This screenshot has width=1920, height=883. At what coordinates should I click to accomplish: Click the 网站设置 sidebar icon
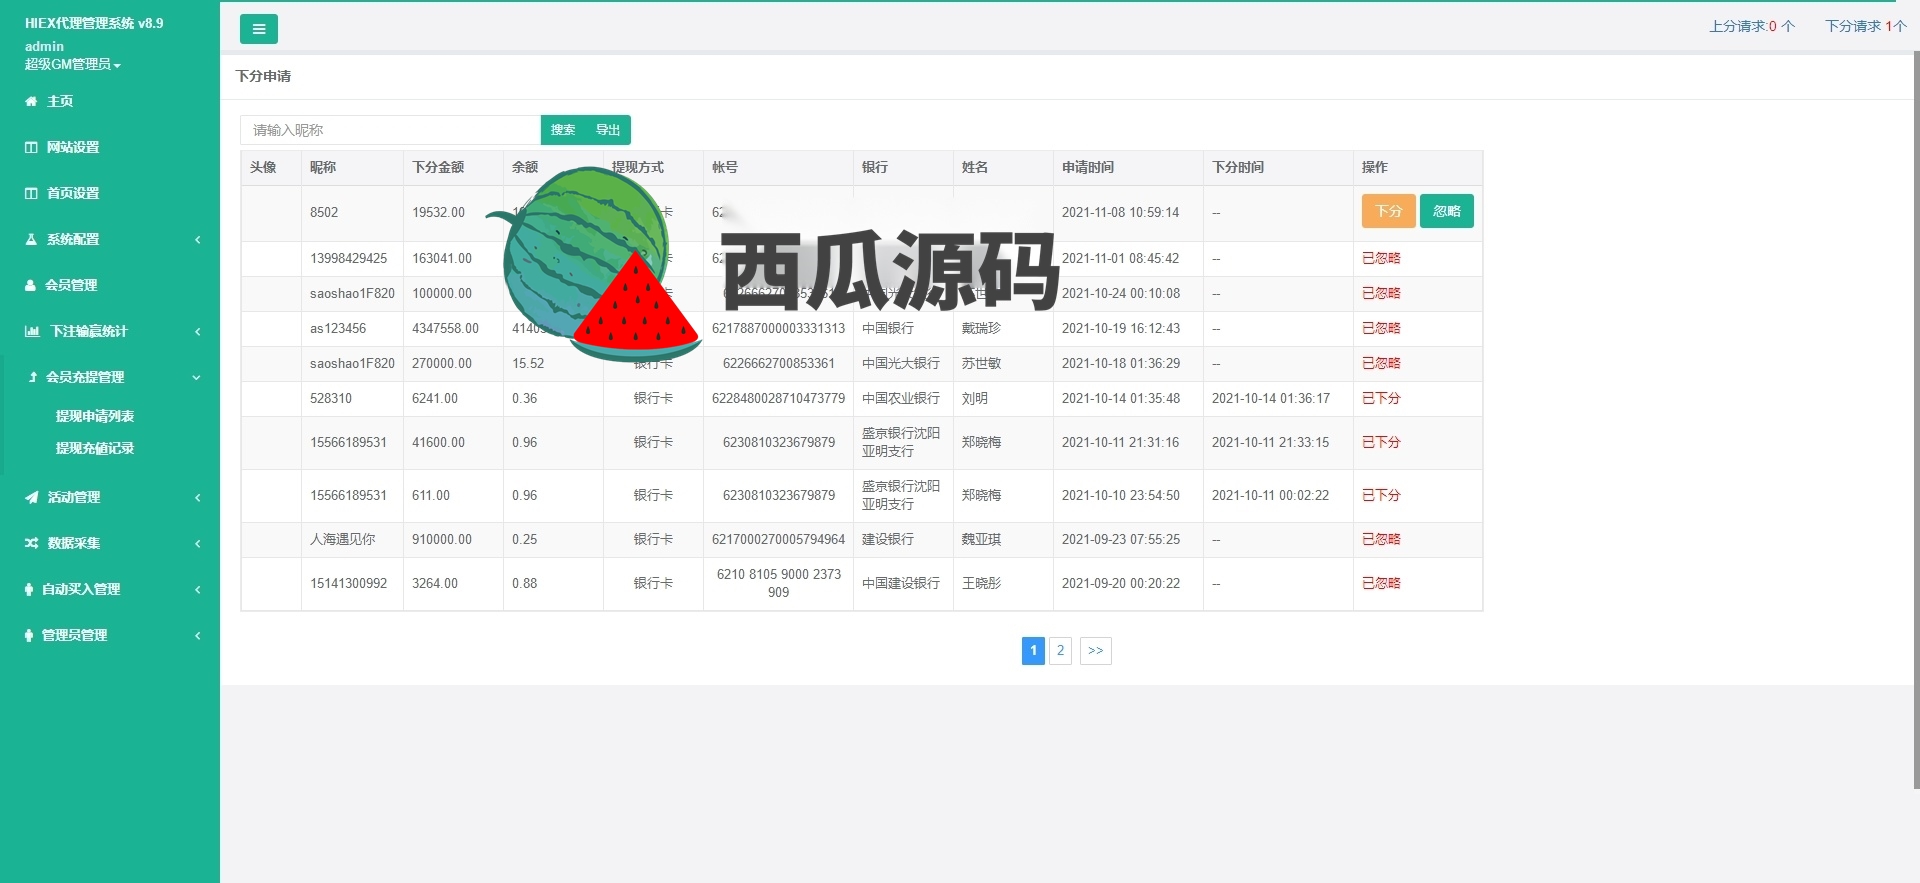click(31, 147)
